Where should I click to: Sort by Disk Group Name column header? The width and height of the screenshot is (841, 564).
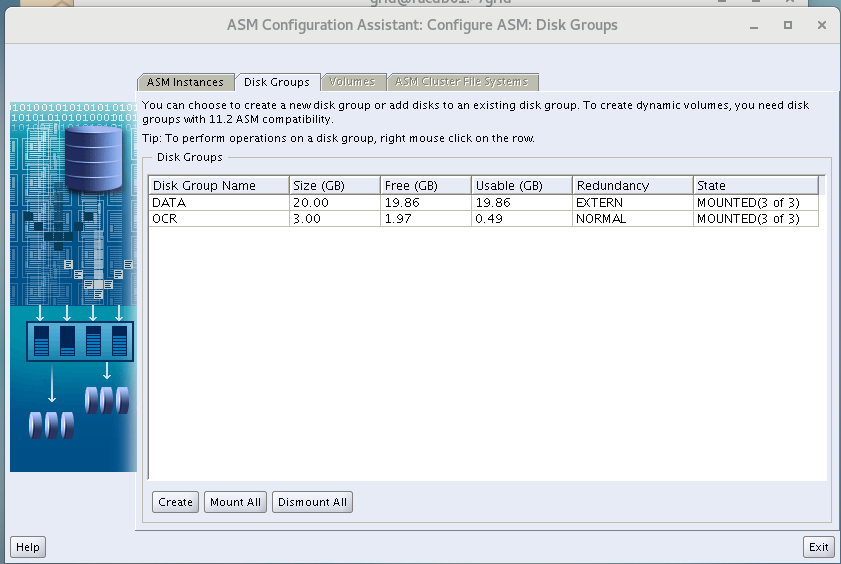click(x=219, y=185)
